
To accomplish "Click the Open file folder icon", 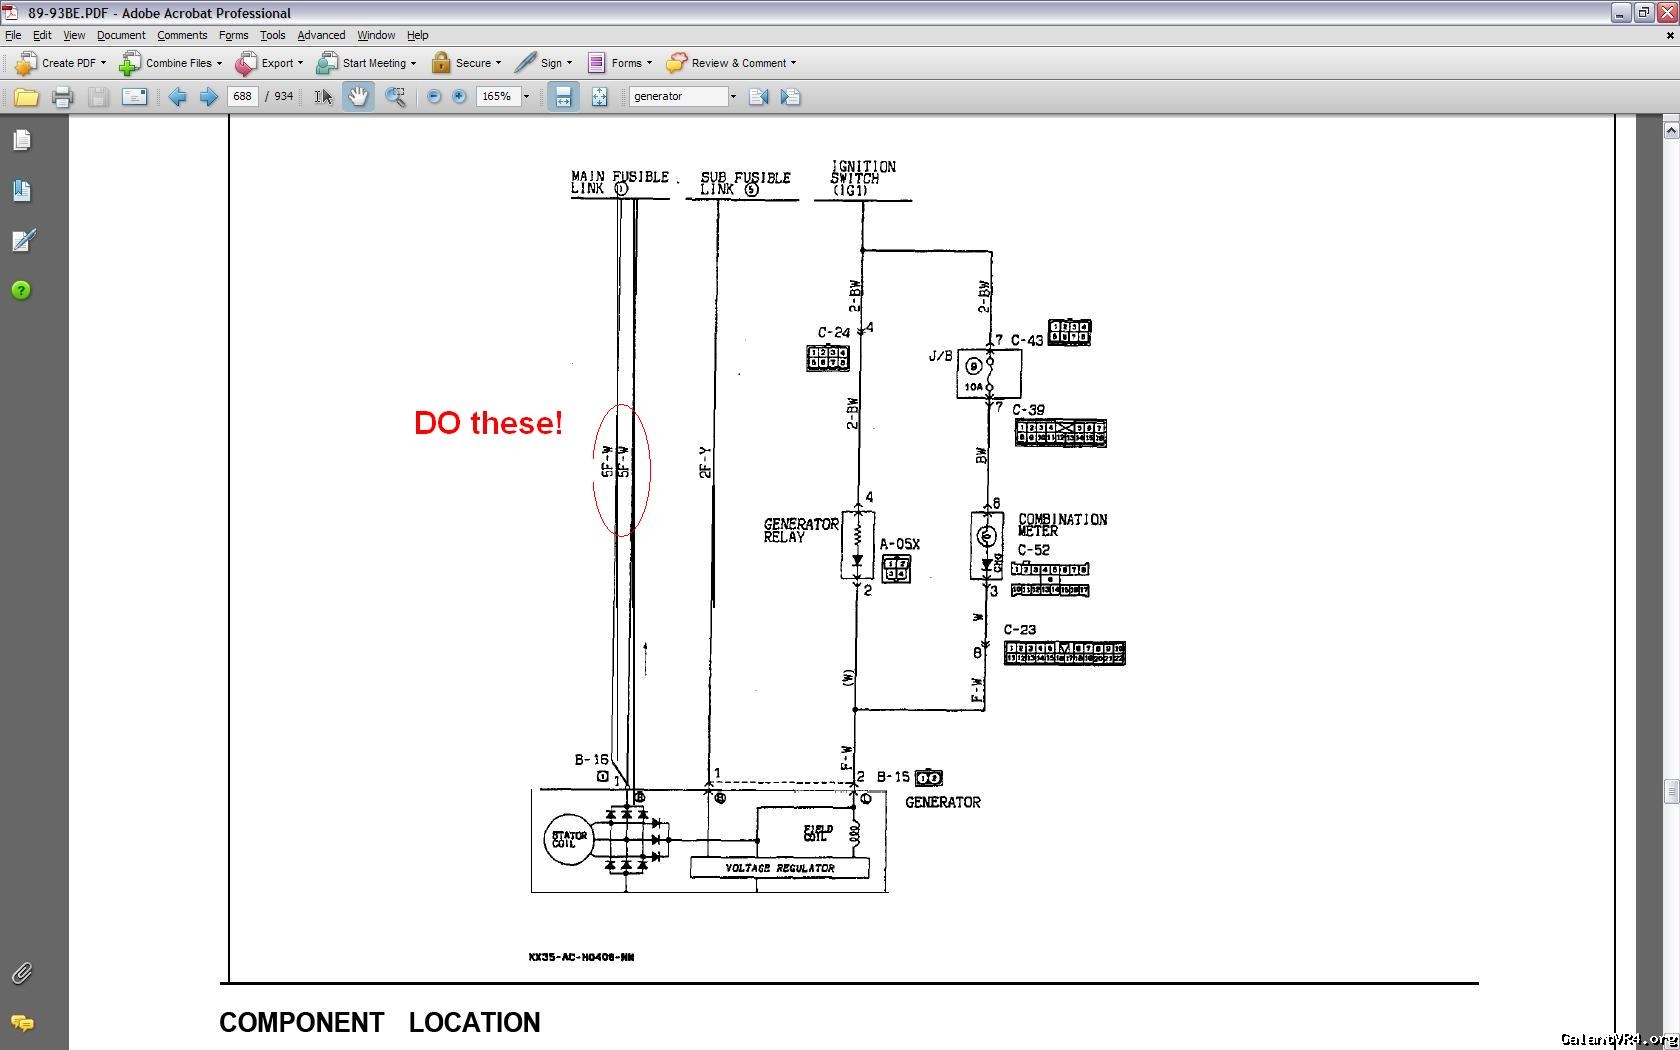I will pos(26,97).
